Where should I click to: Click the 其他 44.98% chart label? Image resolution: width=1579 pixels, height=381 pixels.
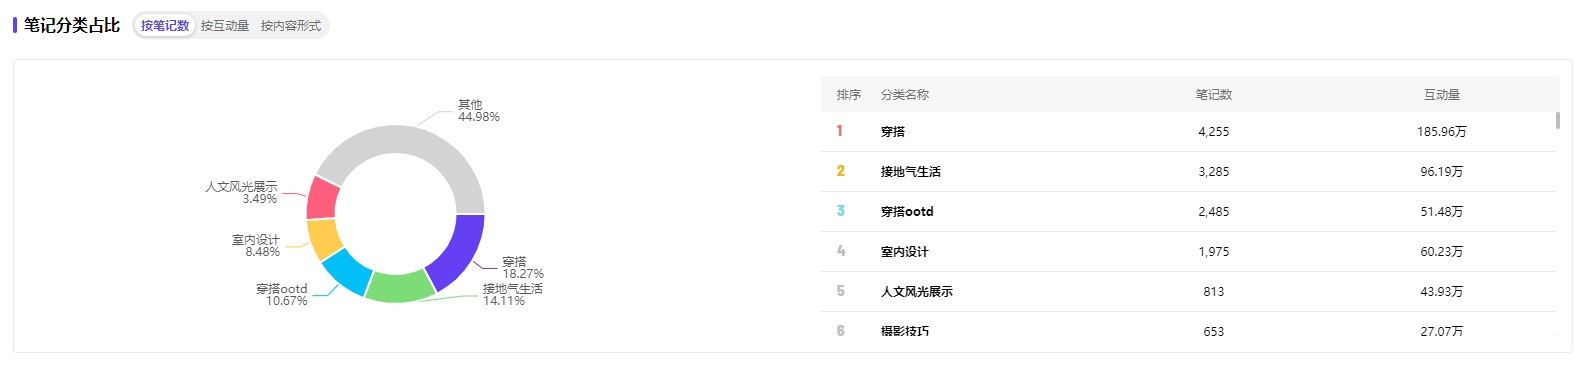point(479,111)
